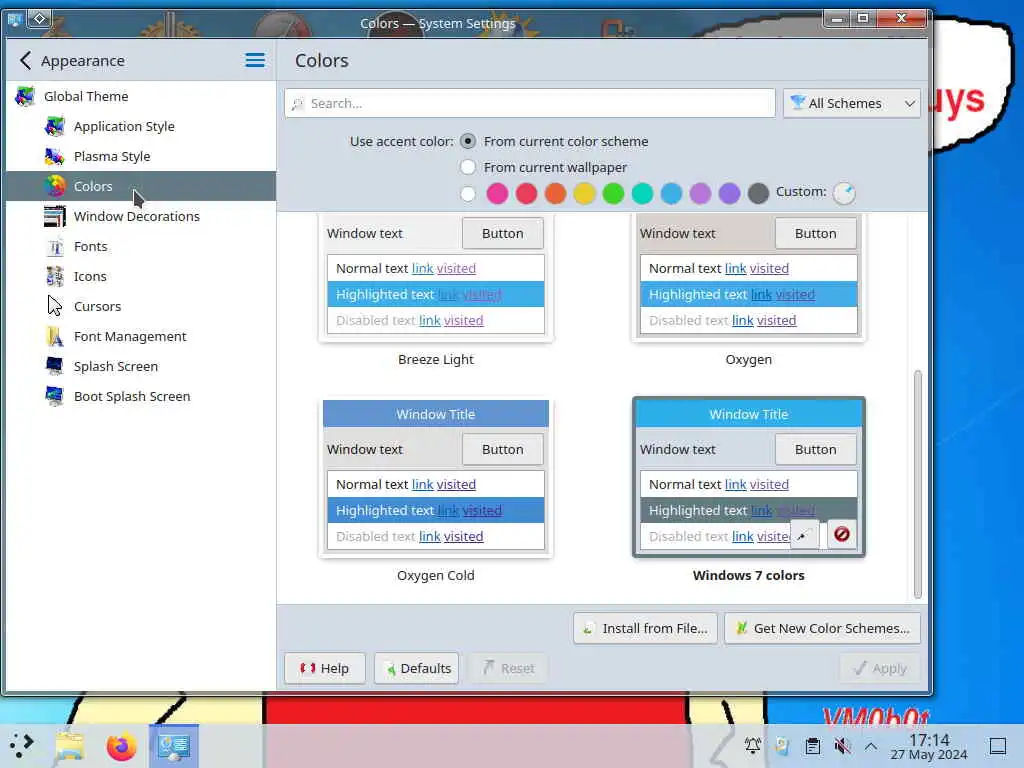Screen dimensions: 1024x768
Task: Click the color scheme search field
Action: click(530, 103)
